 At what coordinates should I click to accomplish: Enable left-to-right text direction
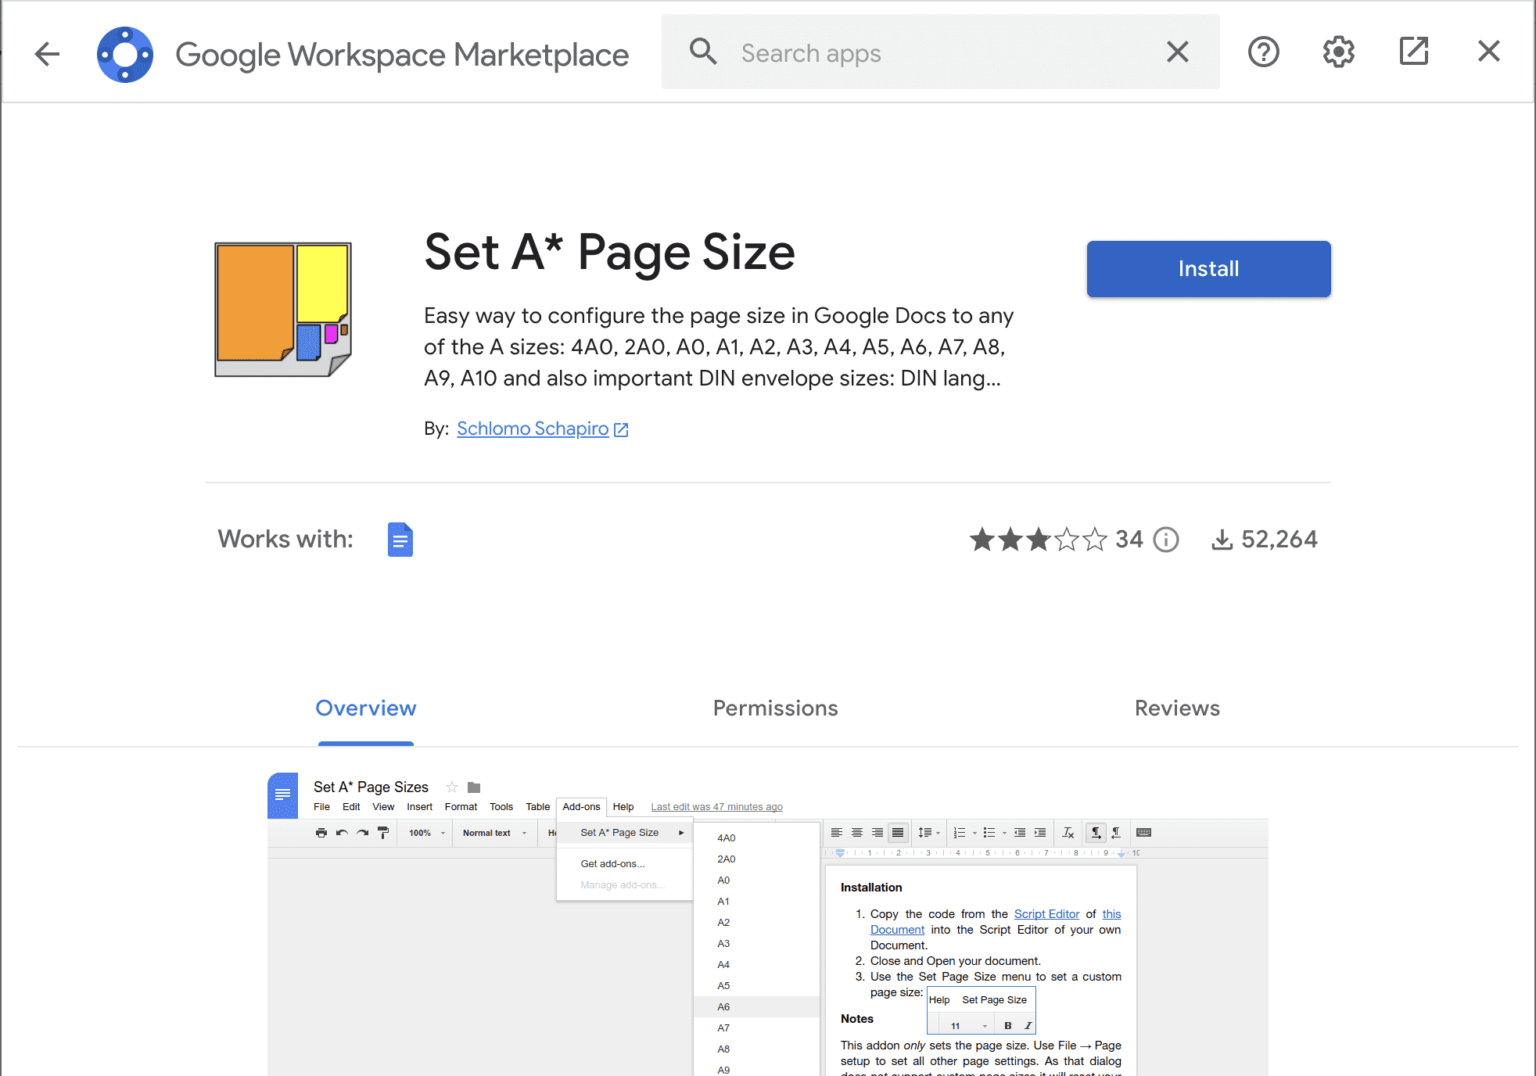click(x=1096, y=832)
